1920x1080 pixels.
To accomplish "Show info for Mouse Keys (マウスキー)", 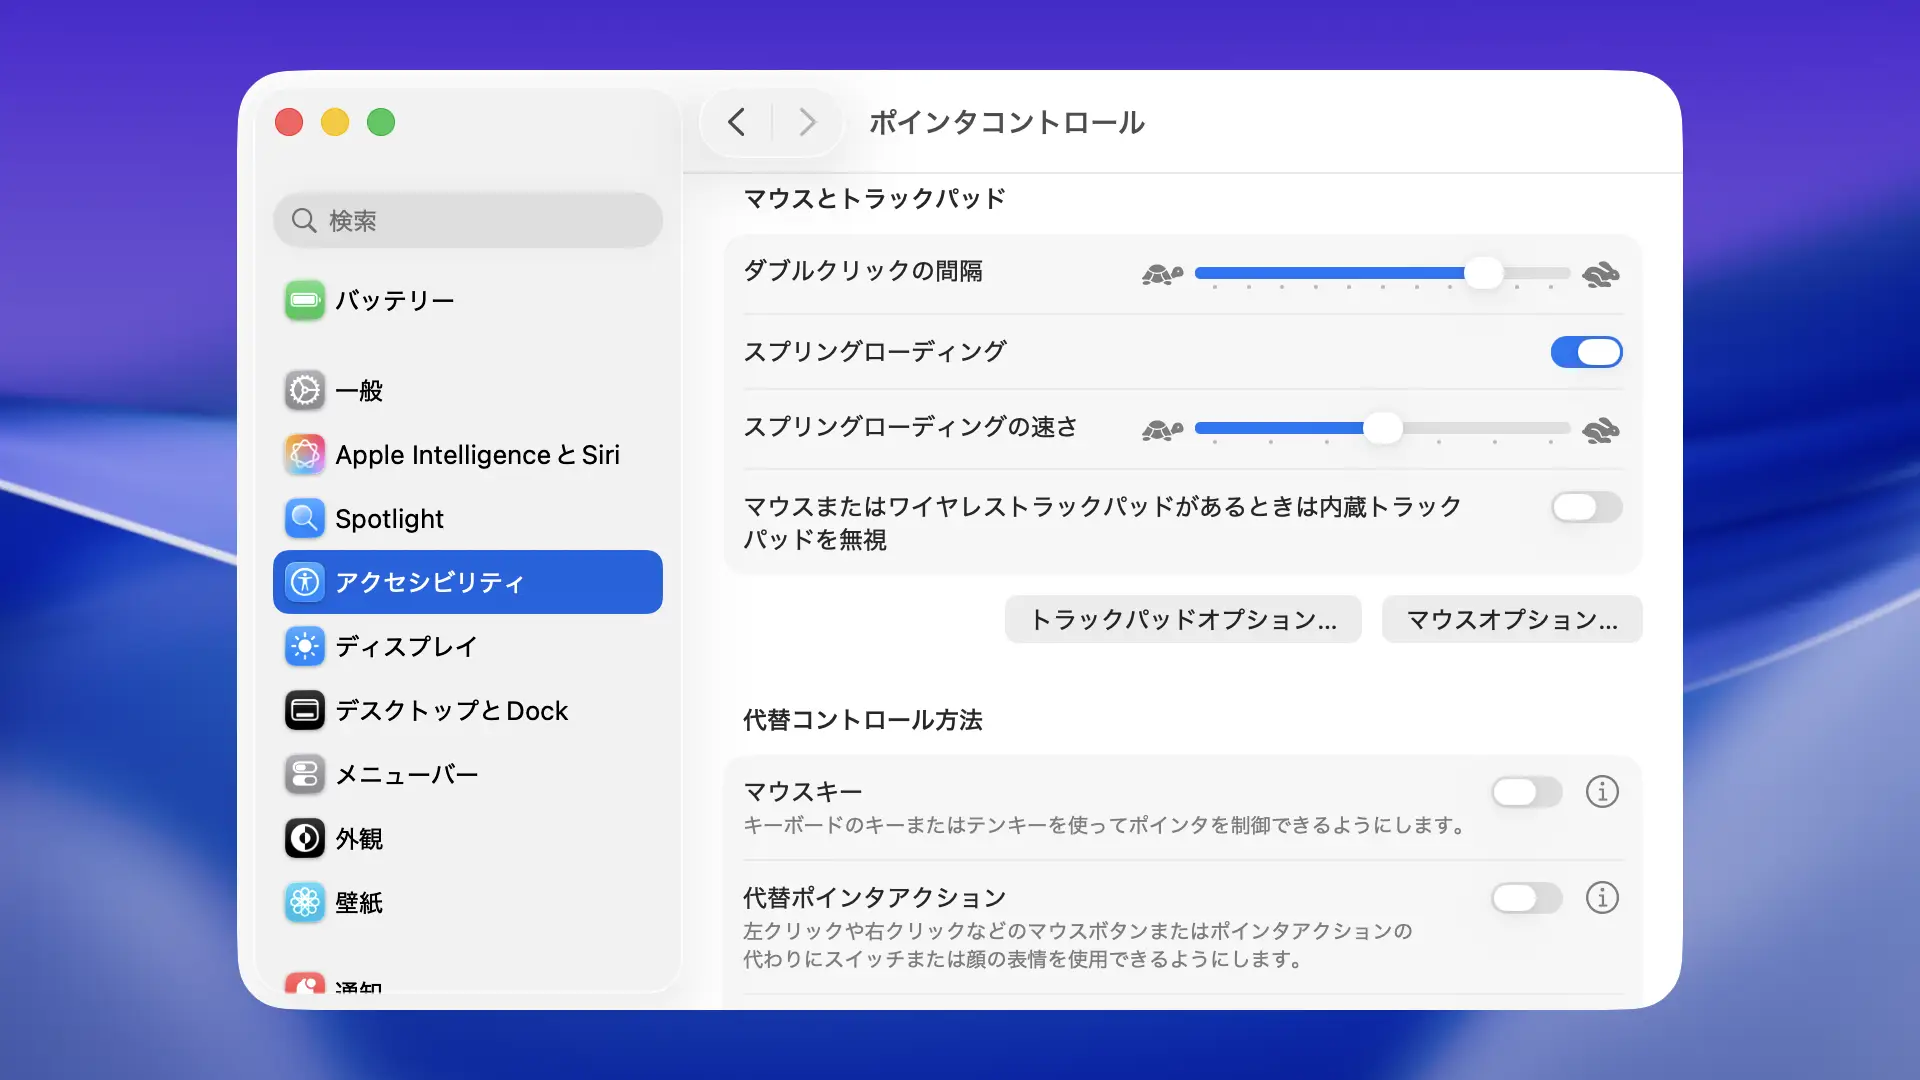I will (x=1602, y=792).
